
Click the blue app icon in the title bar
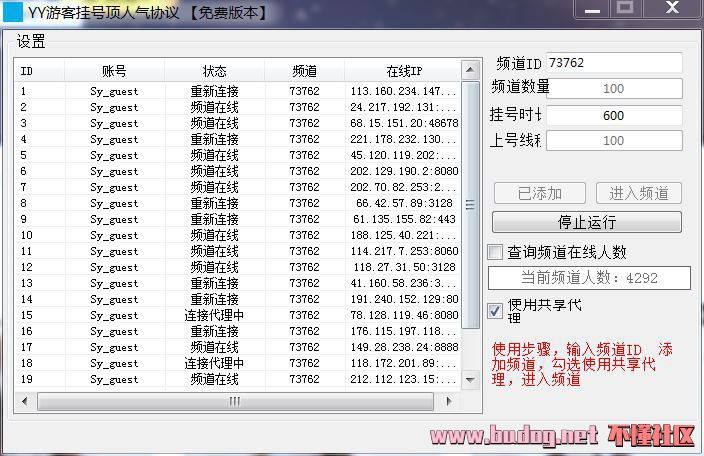pos(13,12)
